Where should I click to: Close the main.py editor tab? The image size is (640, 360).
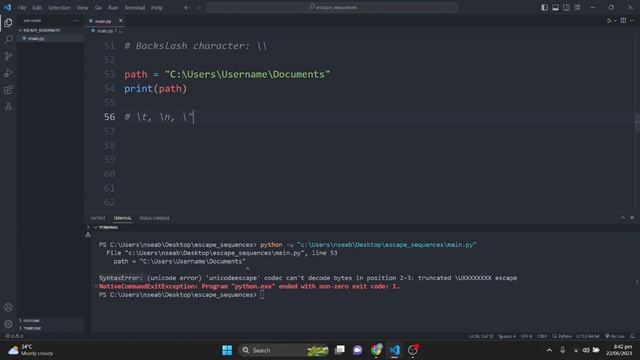120,20
